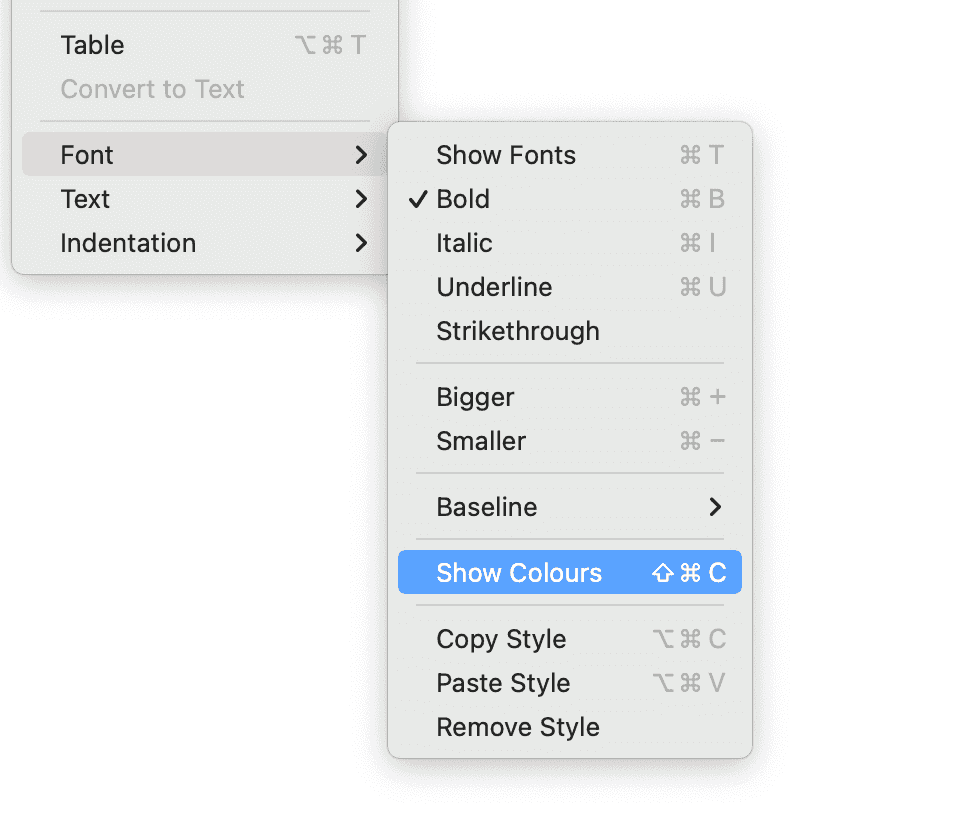Viewport: 972px width, 816px height.
Task: Make the font Smaller
Action: (x=481, y=441)
